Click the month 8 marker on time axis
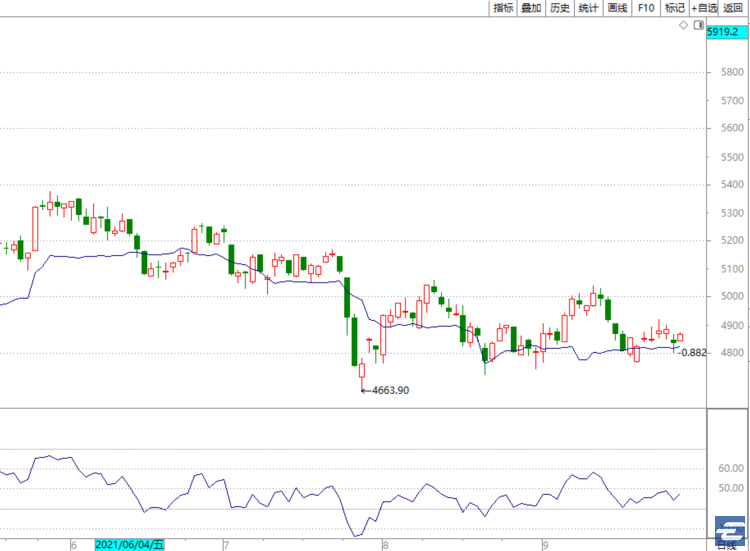The image size is (750, 551). (386, 545)
